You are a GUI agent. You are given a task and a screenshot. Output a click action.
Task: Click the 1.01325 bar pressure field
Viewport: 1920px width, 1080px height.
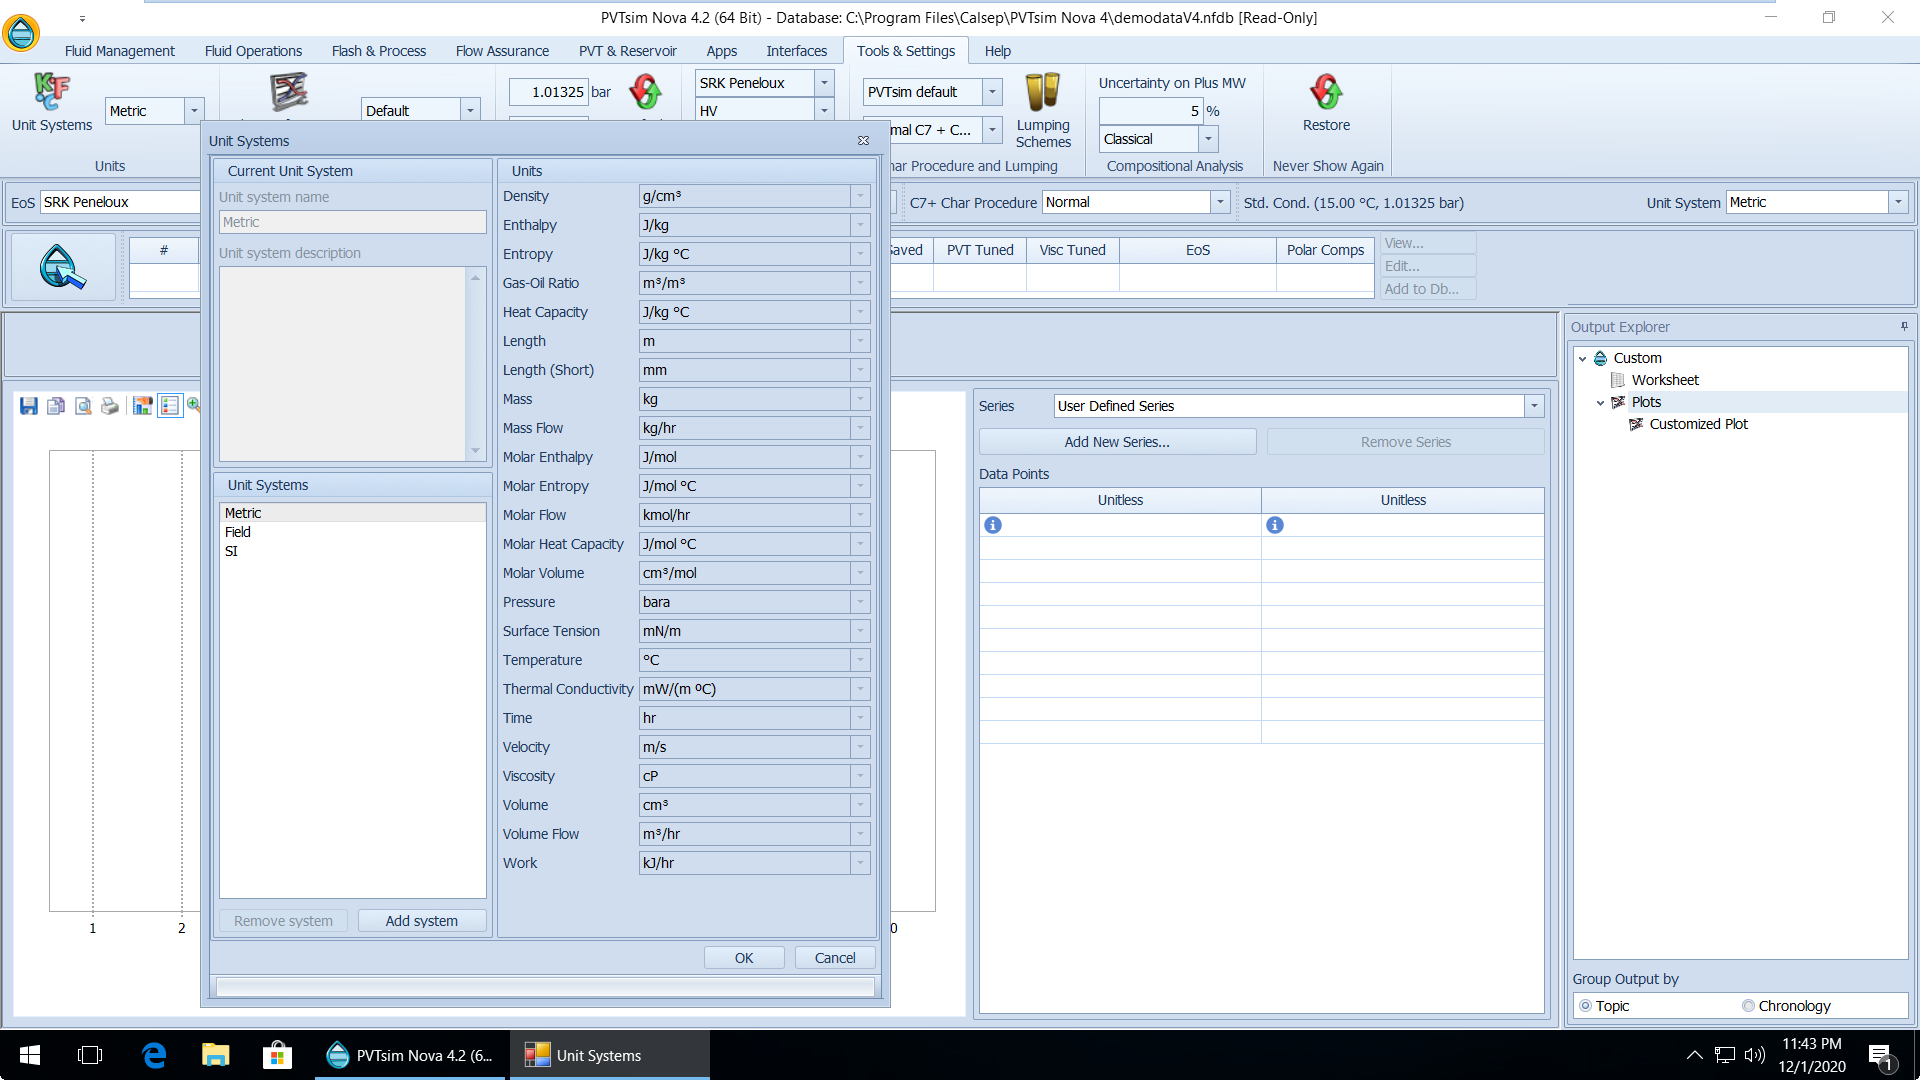tap(548, 92)
